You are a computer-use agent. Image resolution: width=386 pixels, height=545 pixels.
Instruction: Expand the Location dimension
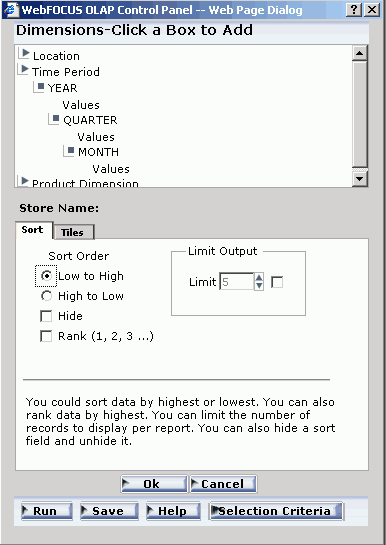click(25, 53)
